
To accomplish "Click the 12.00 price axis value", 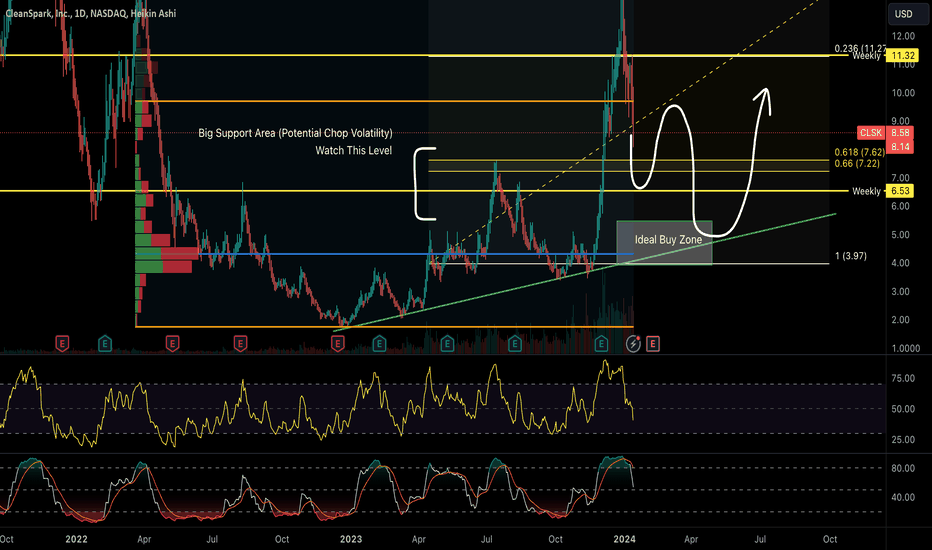I will pos(903,36).
